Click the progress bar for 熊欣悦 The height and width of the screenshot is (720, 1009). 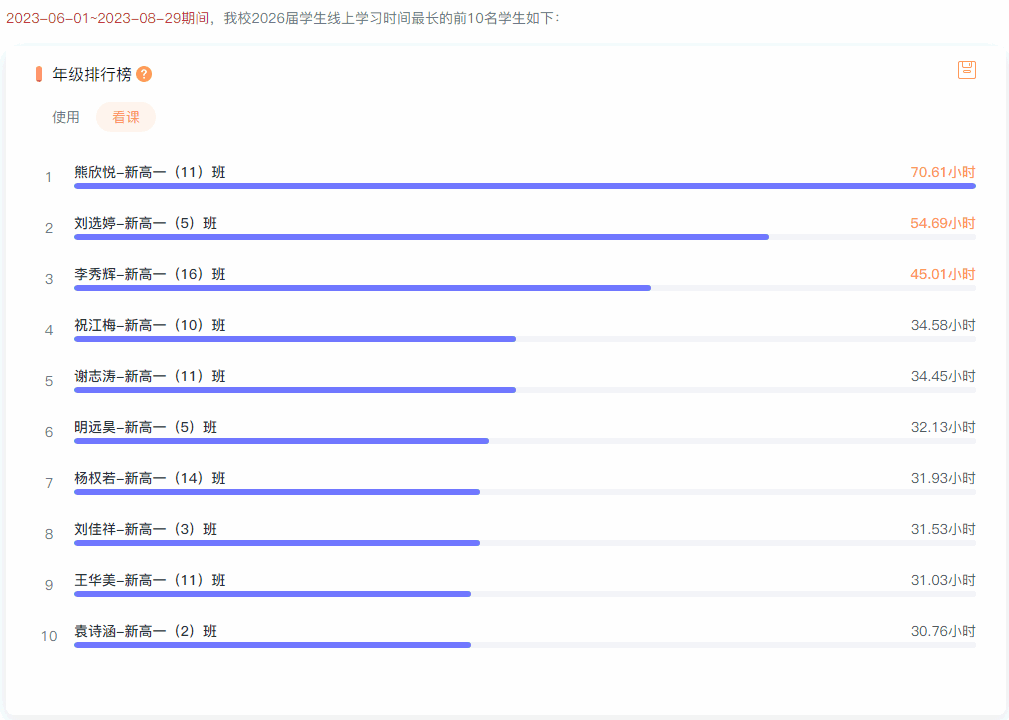[525, 186]
